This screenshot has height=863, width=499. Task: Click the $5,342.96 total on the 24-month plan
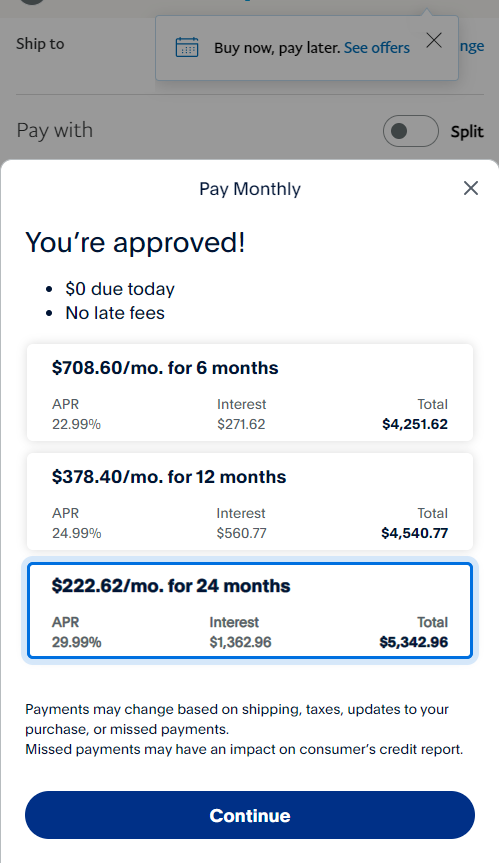(414, 642)
